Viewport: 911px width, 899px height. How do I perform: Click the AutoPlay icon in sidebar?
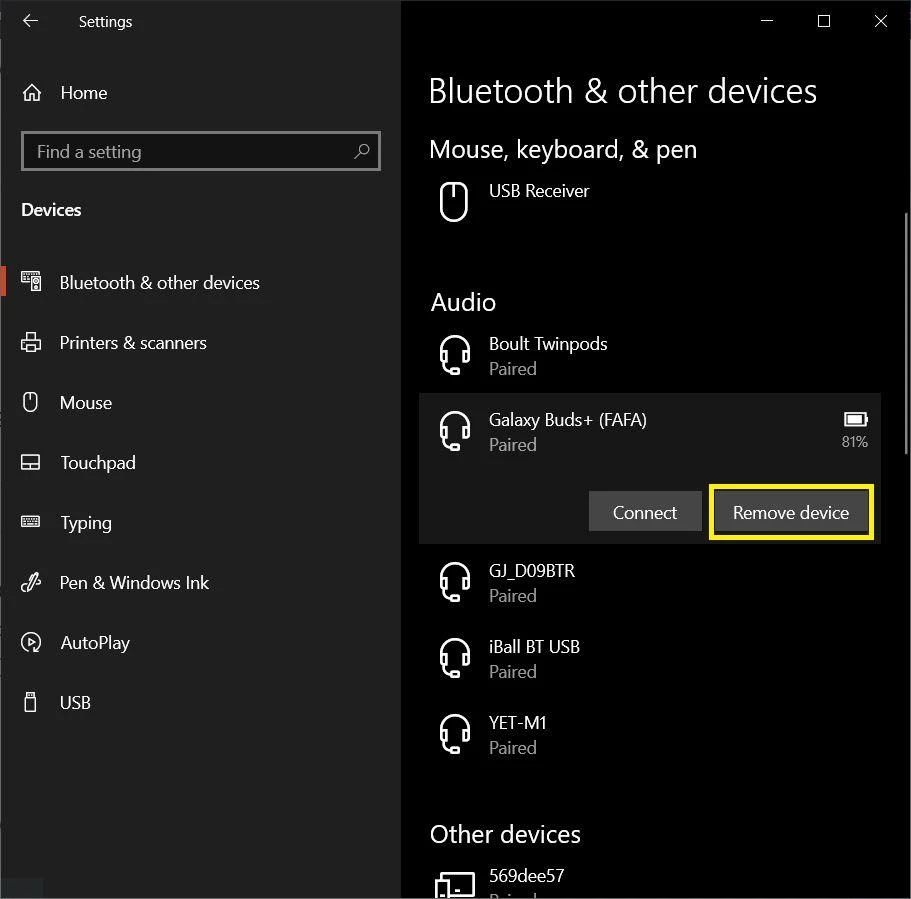click(31, 643)
